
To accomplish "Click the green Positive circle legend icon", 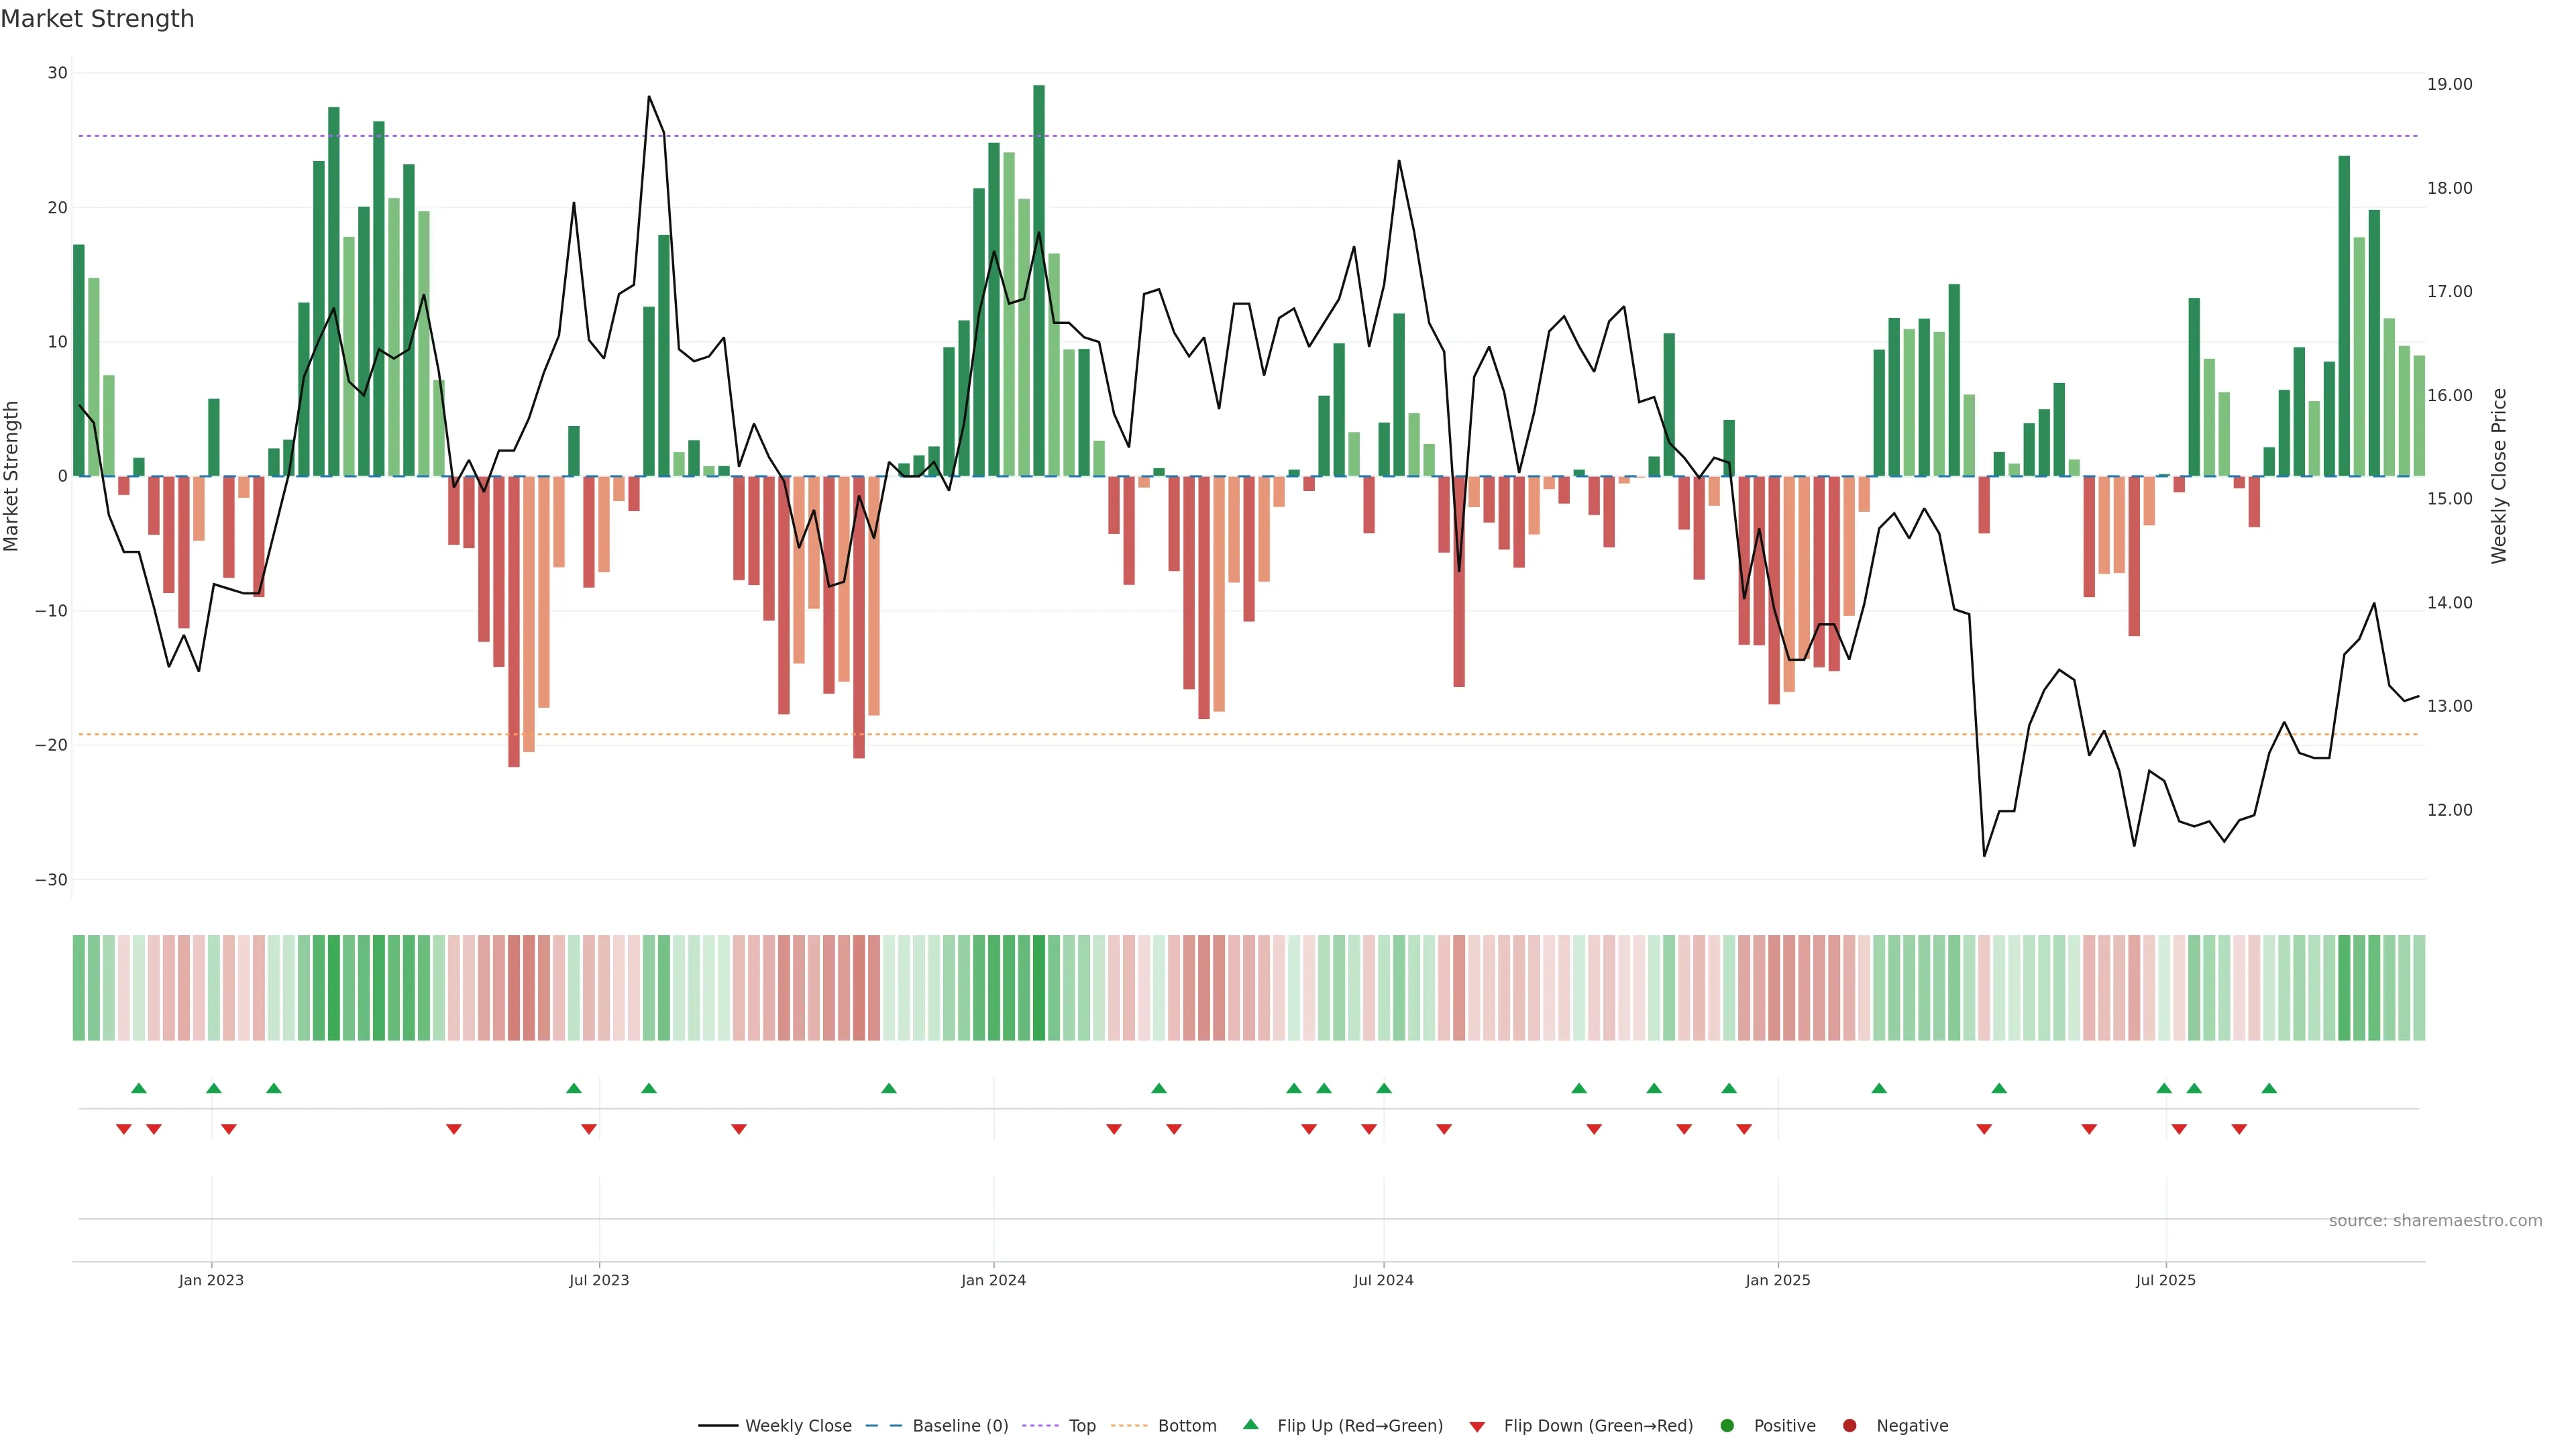I will click(1727, 1426).
